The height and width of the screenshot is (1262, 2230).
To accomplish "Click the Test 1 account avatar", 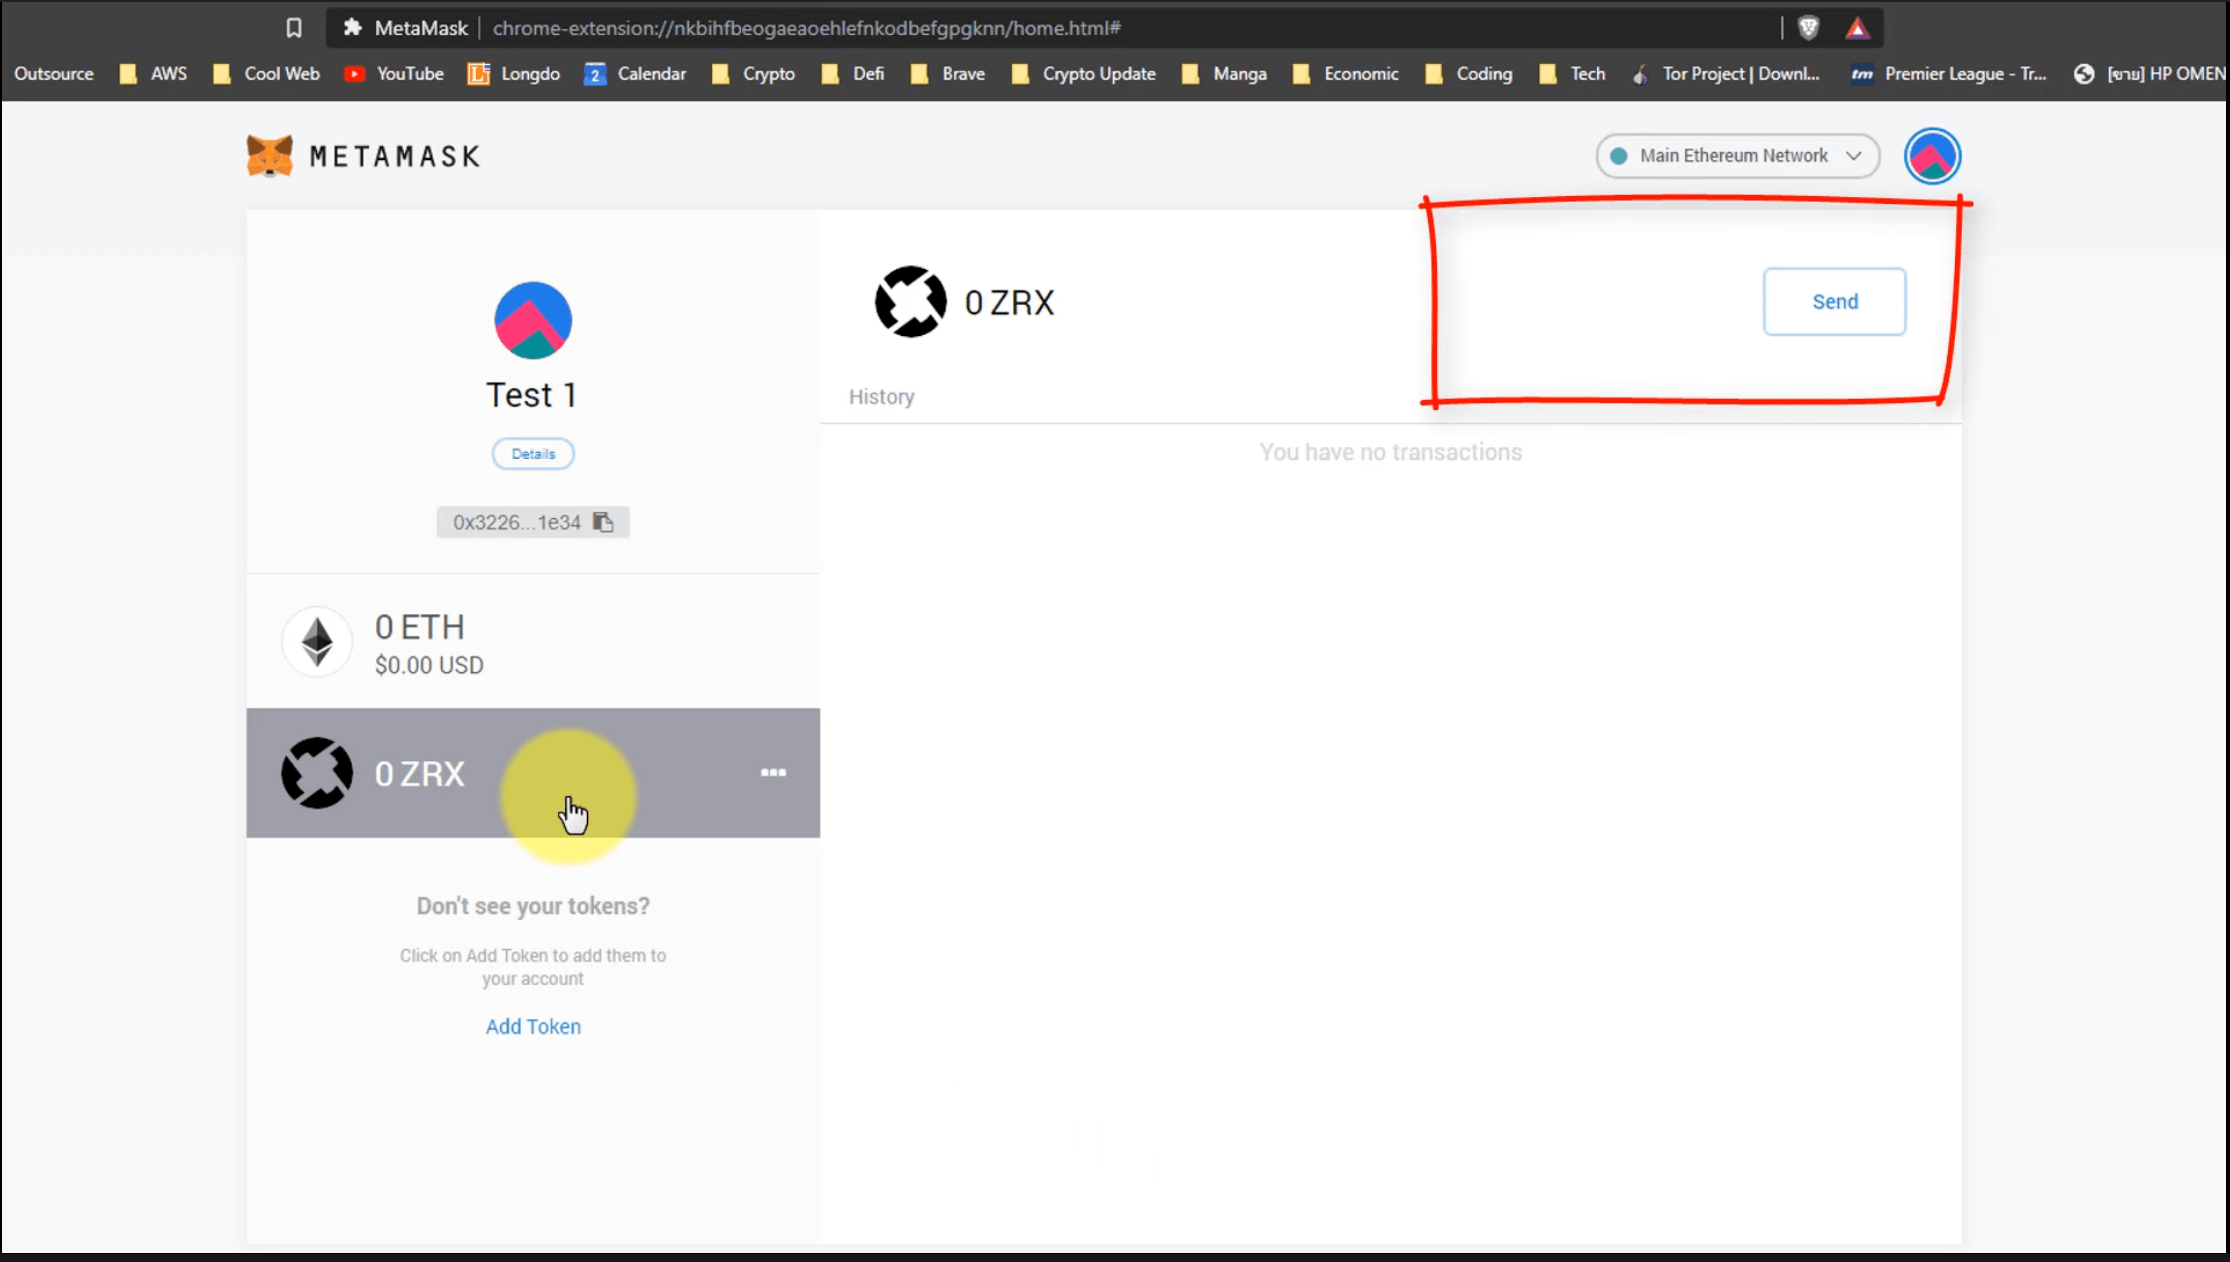I will click(x=533, y=320).
